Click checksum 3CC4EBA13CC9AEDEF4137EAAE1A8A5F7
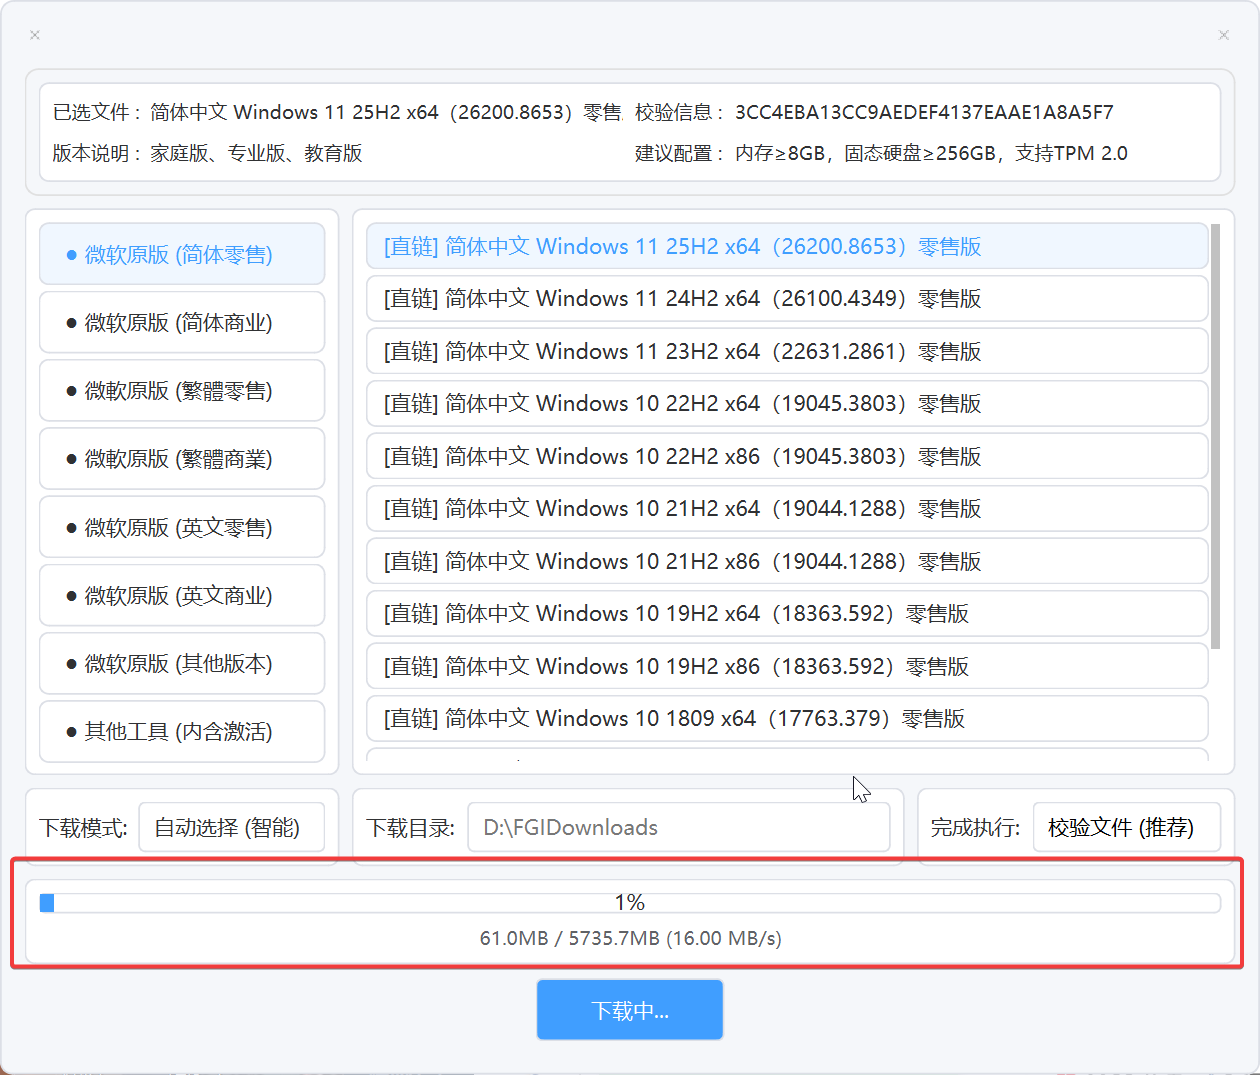 [924, 112]
